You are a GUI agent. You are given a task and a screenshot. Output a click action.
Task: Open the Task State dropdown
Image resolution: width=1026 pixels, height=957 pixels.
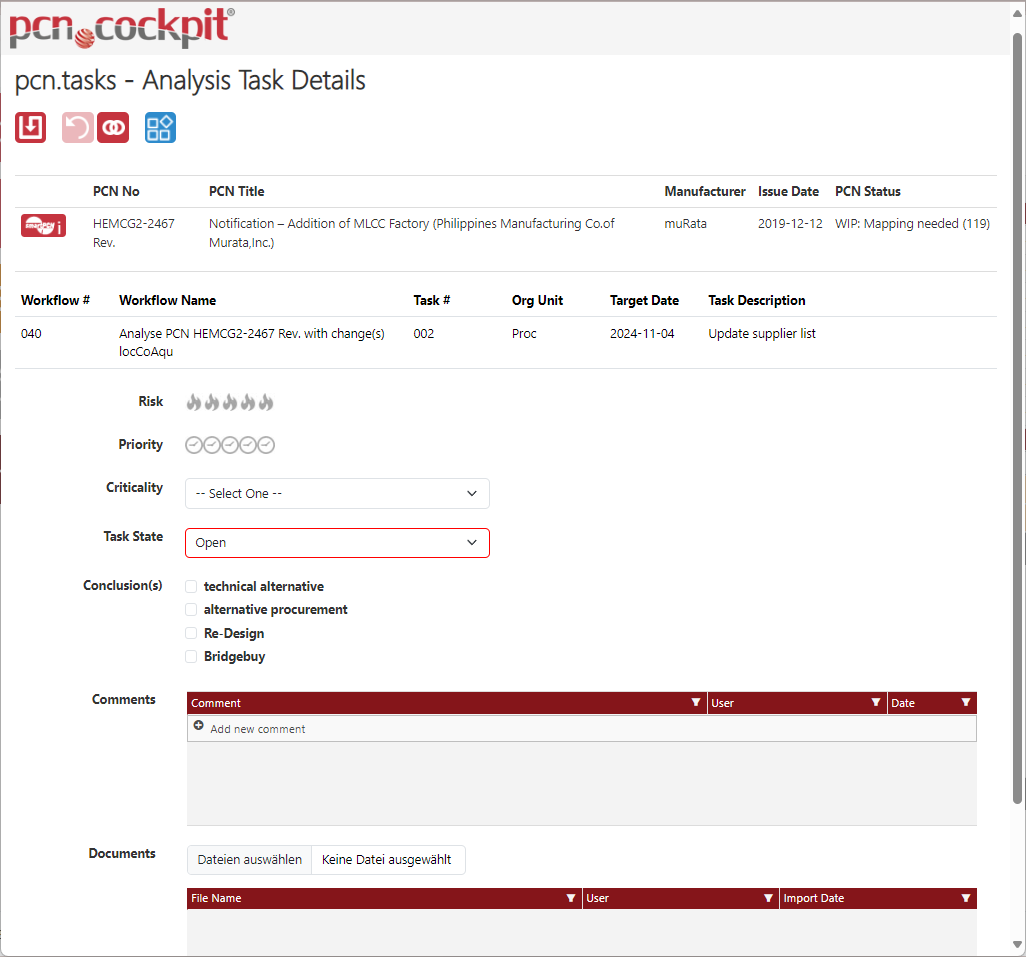tap(337, 543)
